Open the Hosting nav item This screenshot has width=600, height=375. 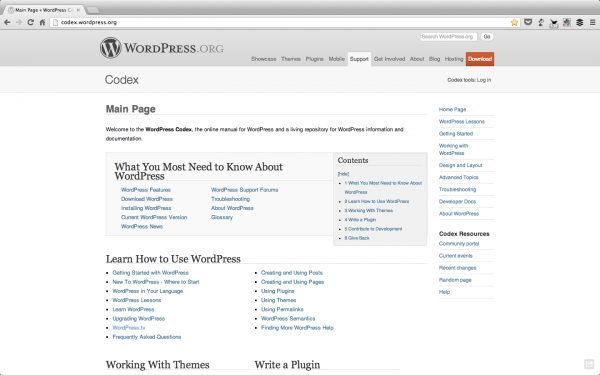coord(454,59)
